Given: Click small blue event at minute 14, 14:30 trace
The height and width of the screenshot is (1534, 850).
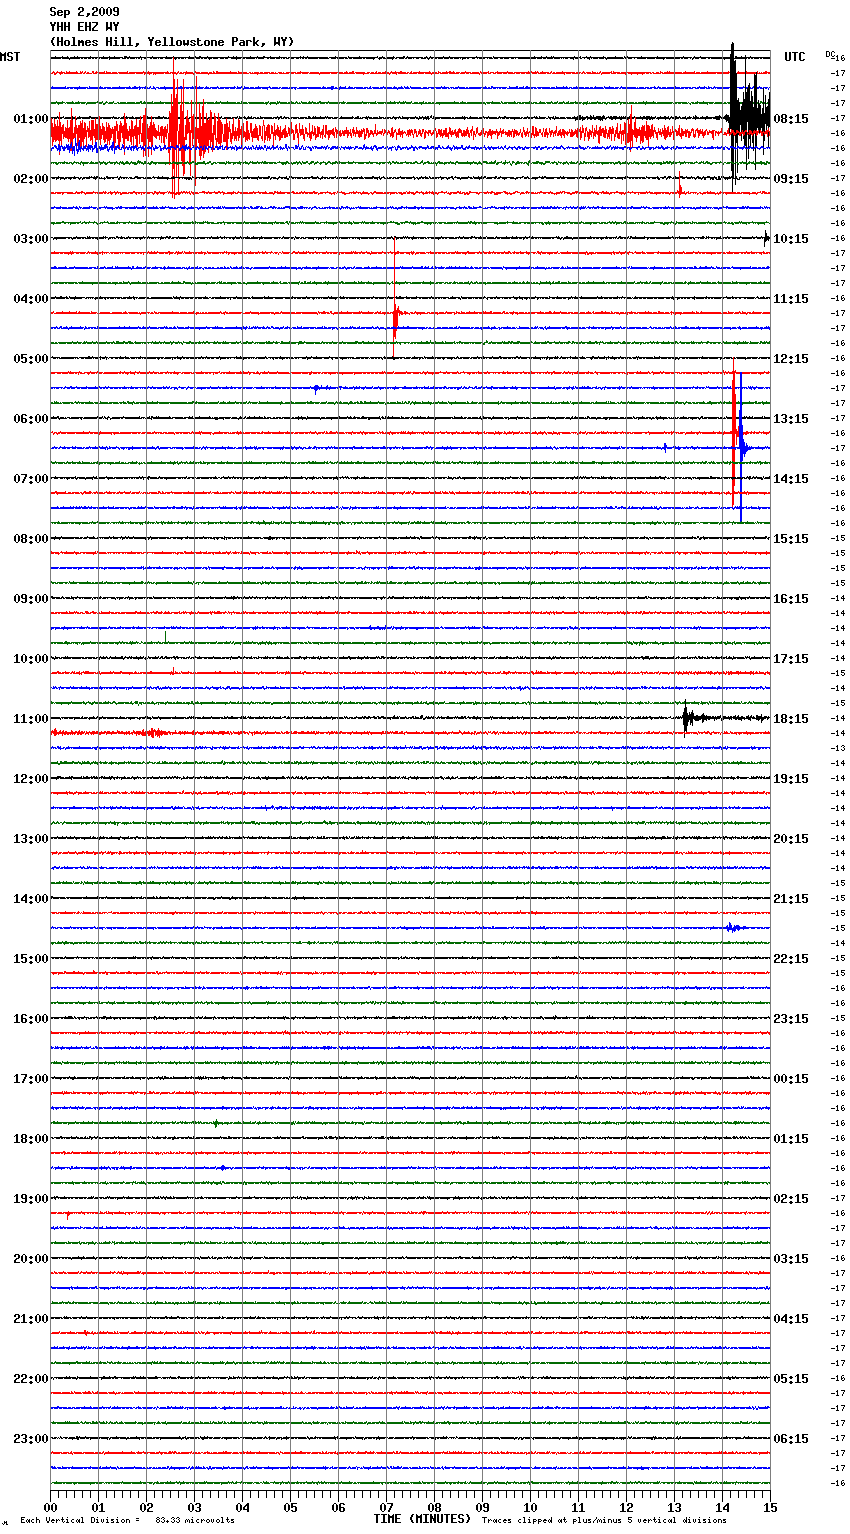Looking at the screenshot, I should pos(734,928).
